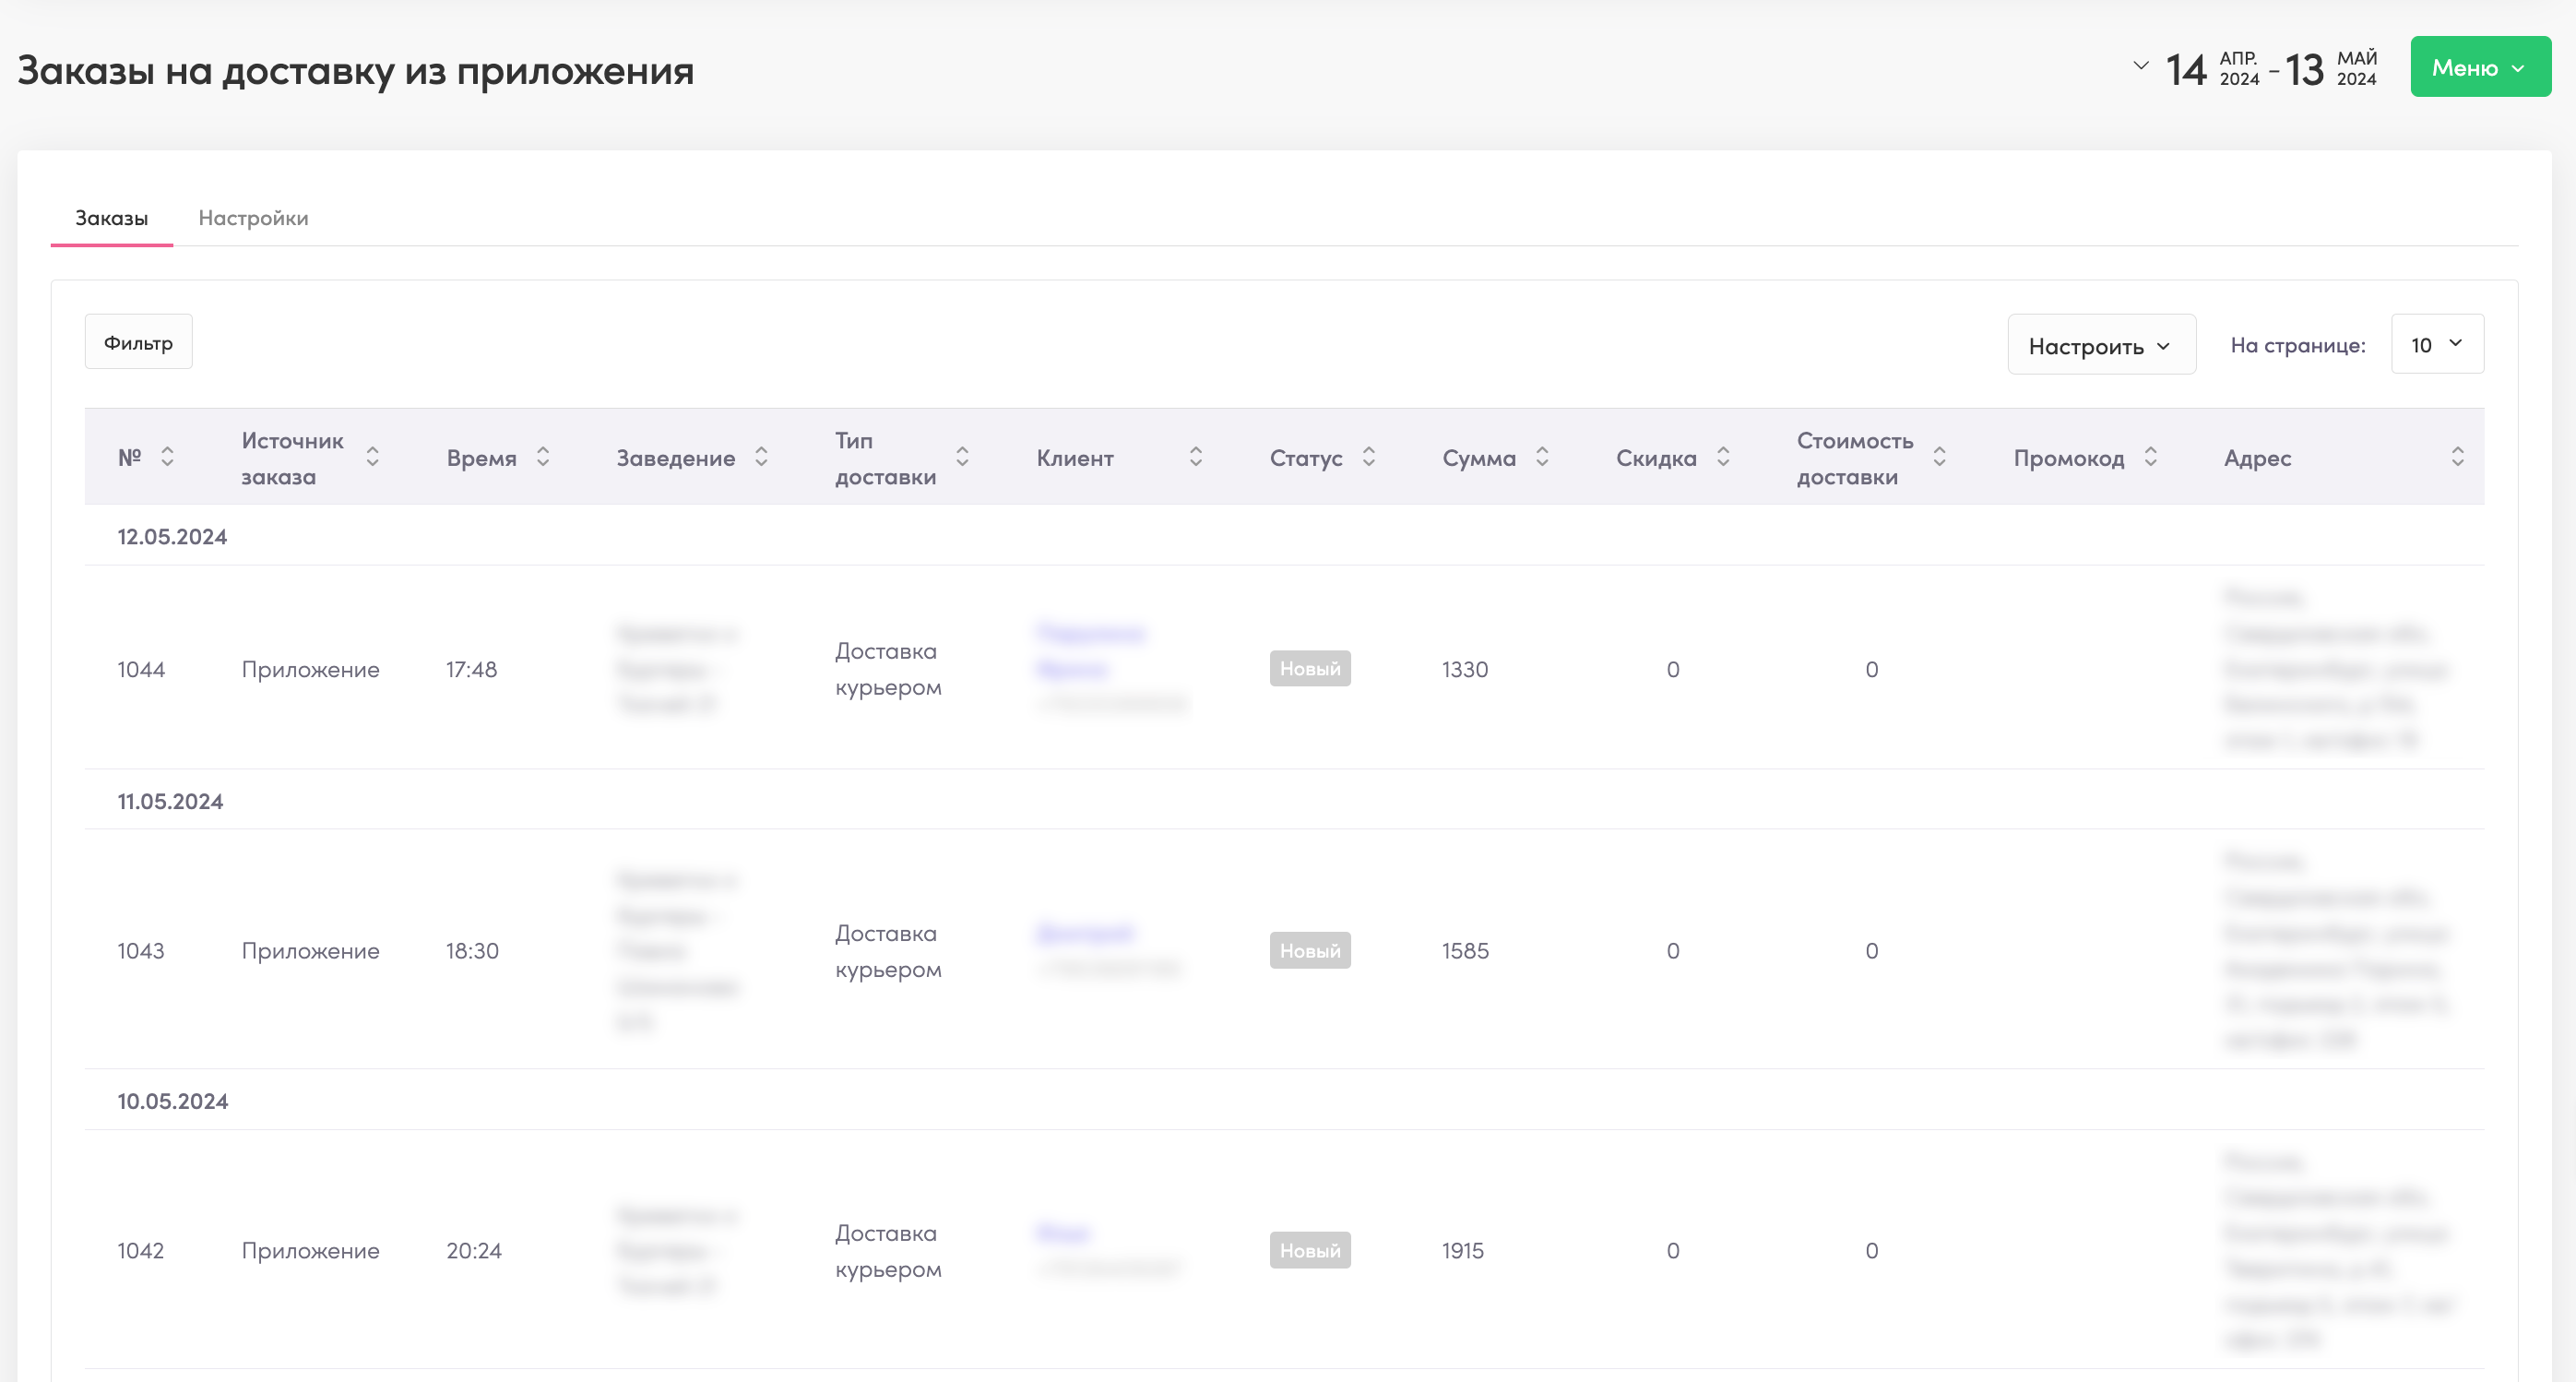This screenshot has width=2576, height=1382.
Task: Click Новый status of order 1042
Action: point(1310,1251)
